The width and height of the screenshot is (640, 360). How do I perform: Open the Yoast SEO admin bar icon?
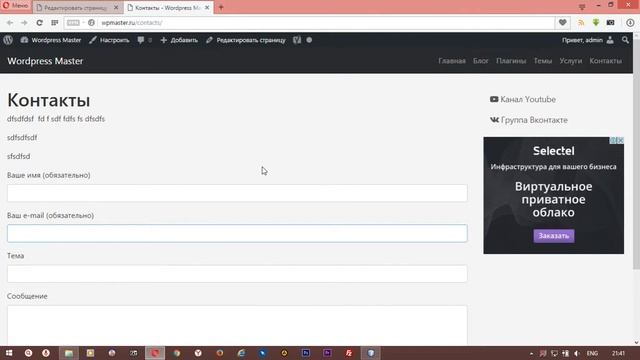tap(297, 40)
